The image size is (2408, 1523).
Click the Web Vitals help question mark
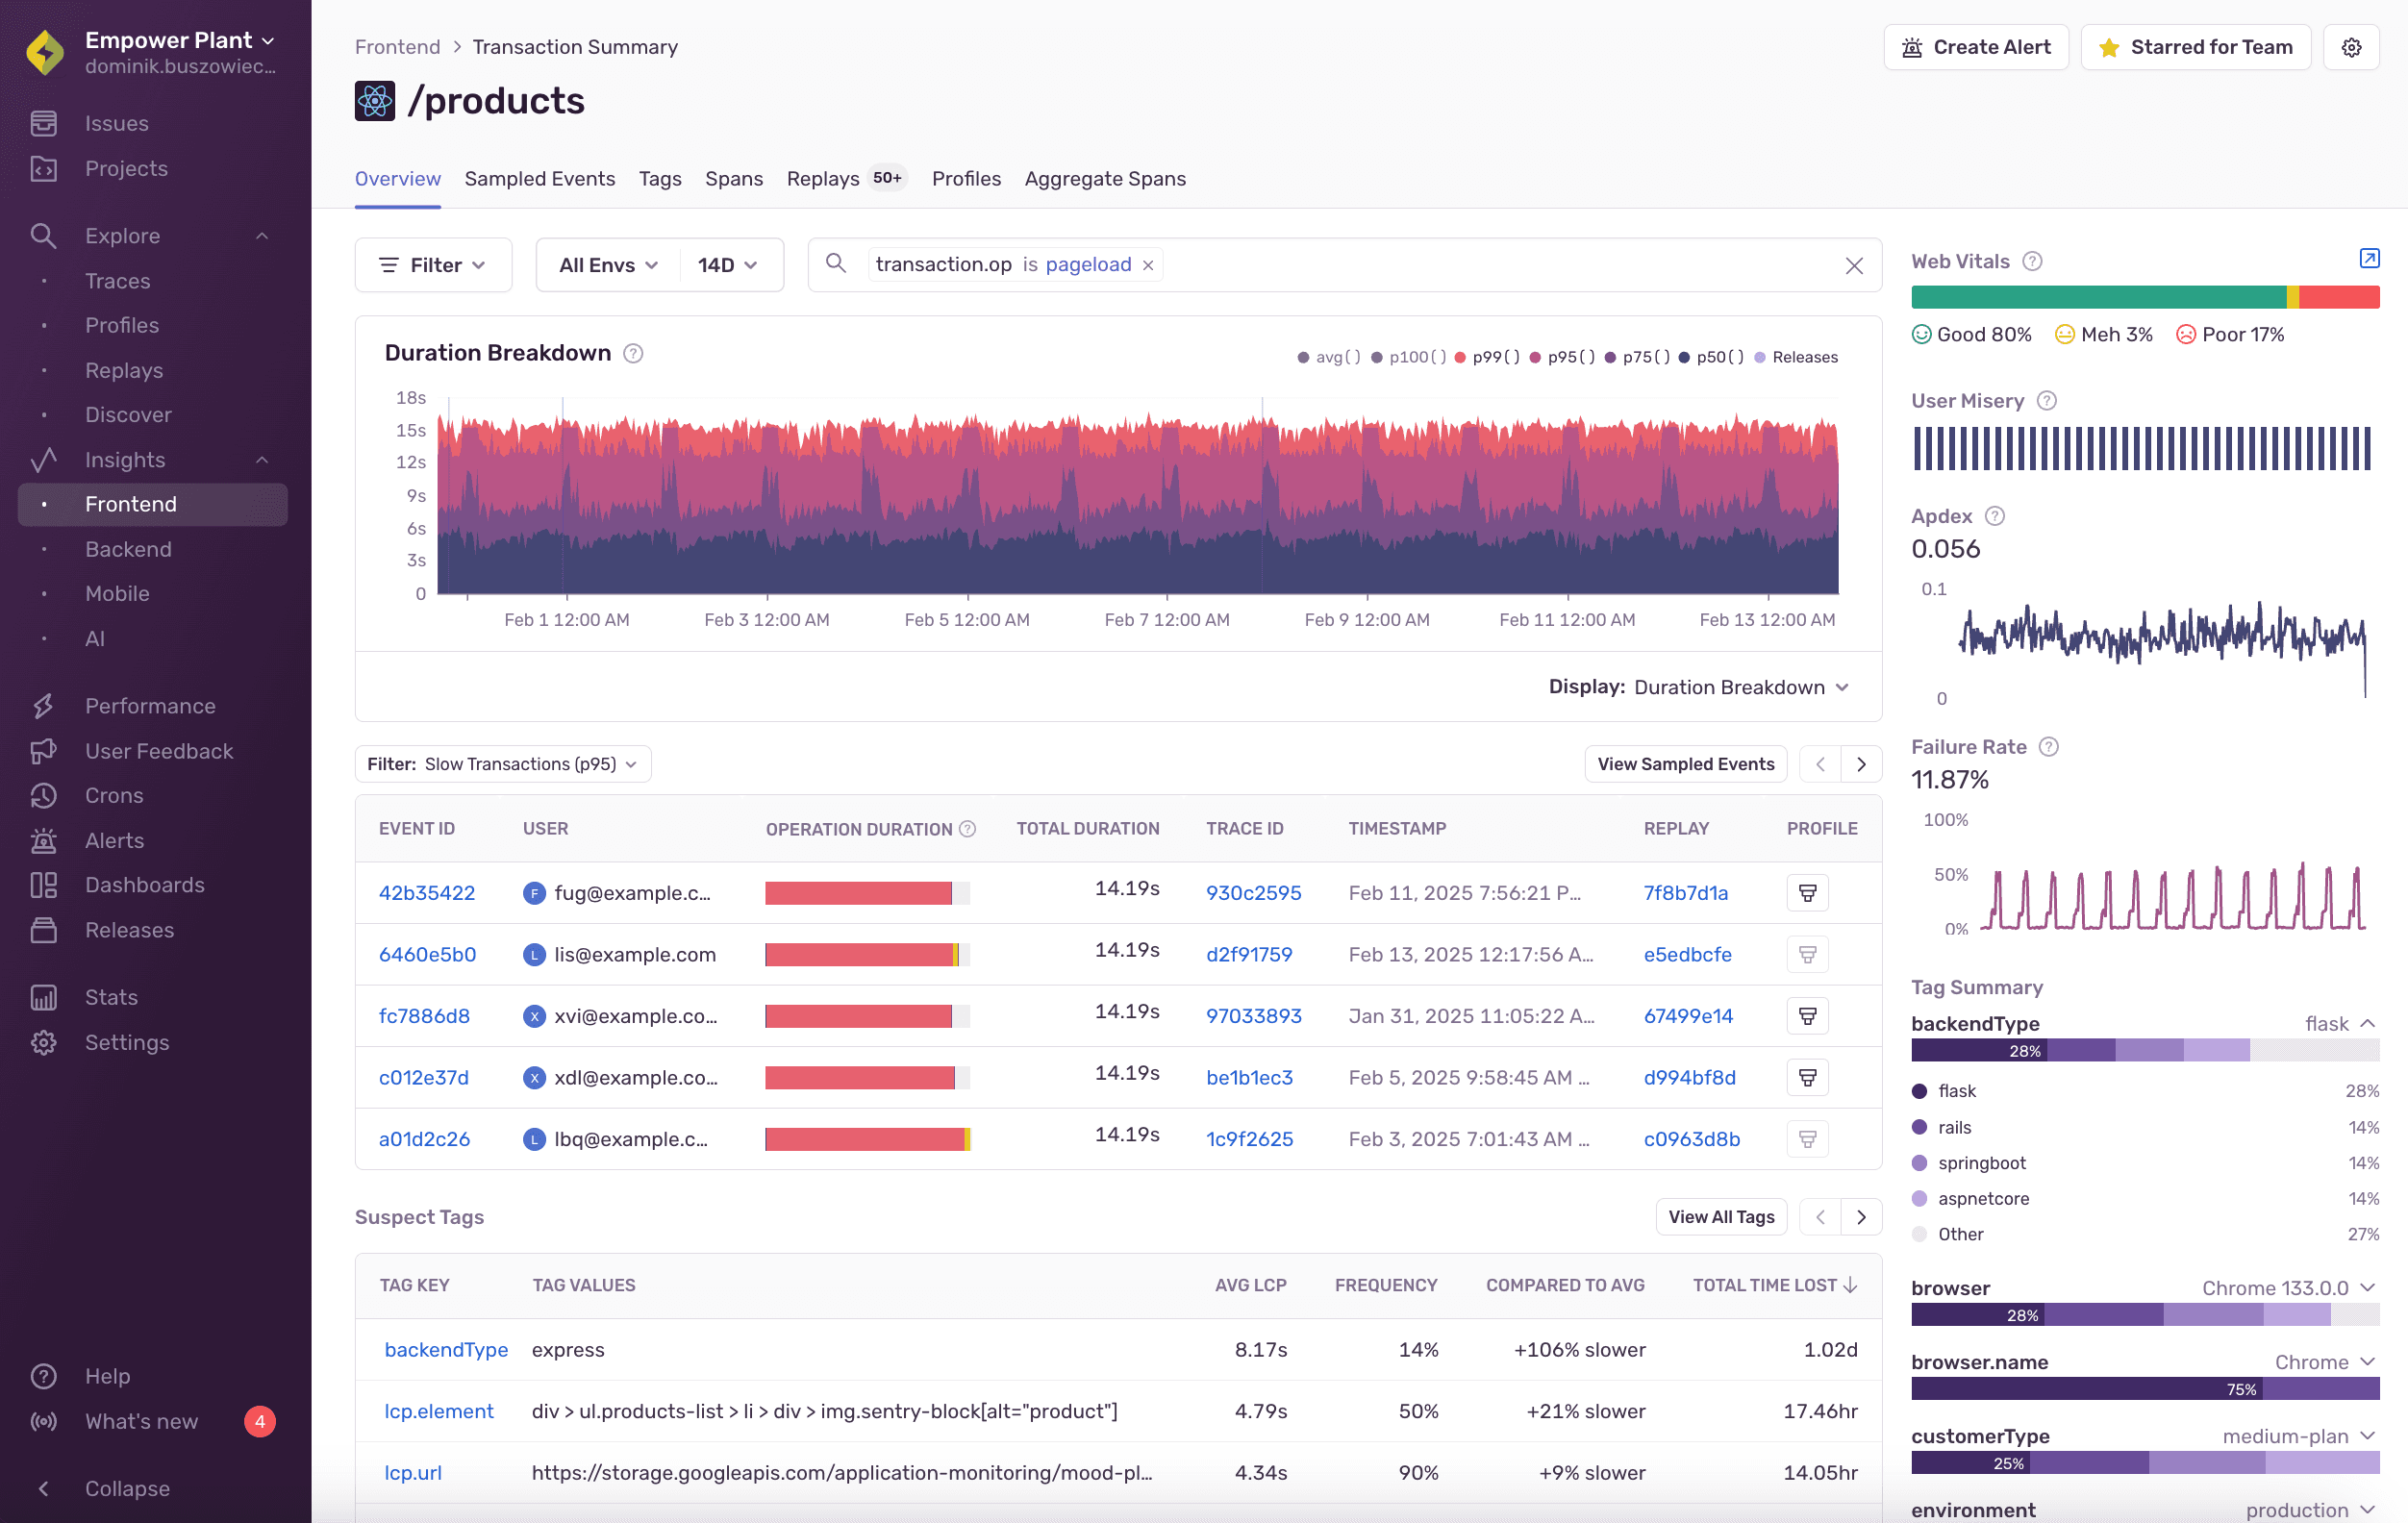point(2033,261)
